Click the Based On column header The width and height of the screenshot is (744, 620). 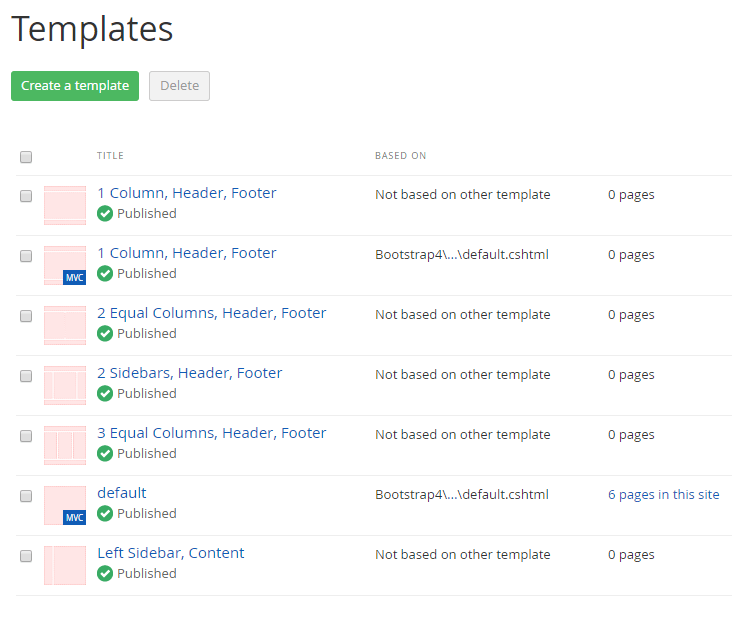400,156
